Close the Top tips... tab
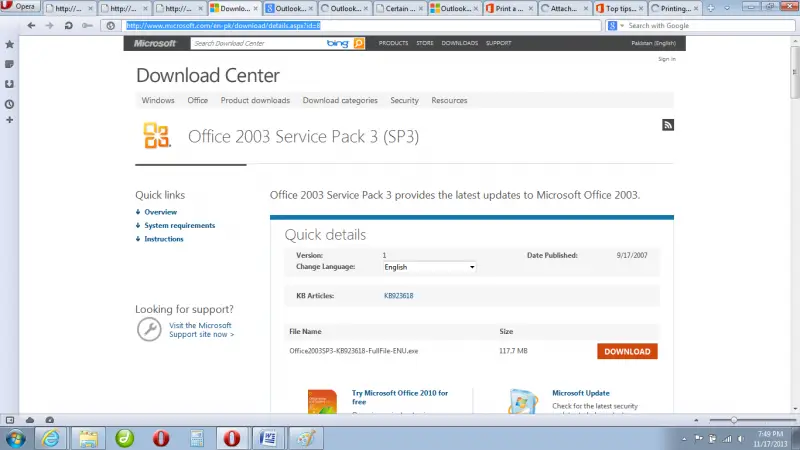This screenshot has height=450, width=800. tap(641, 9)
